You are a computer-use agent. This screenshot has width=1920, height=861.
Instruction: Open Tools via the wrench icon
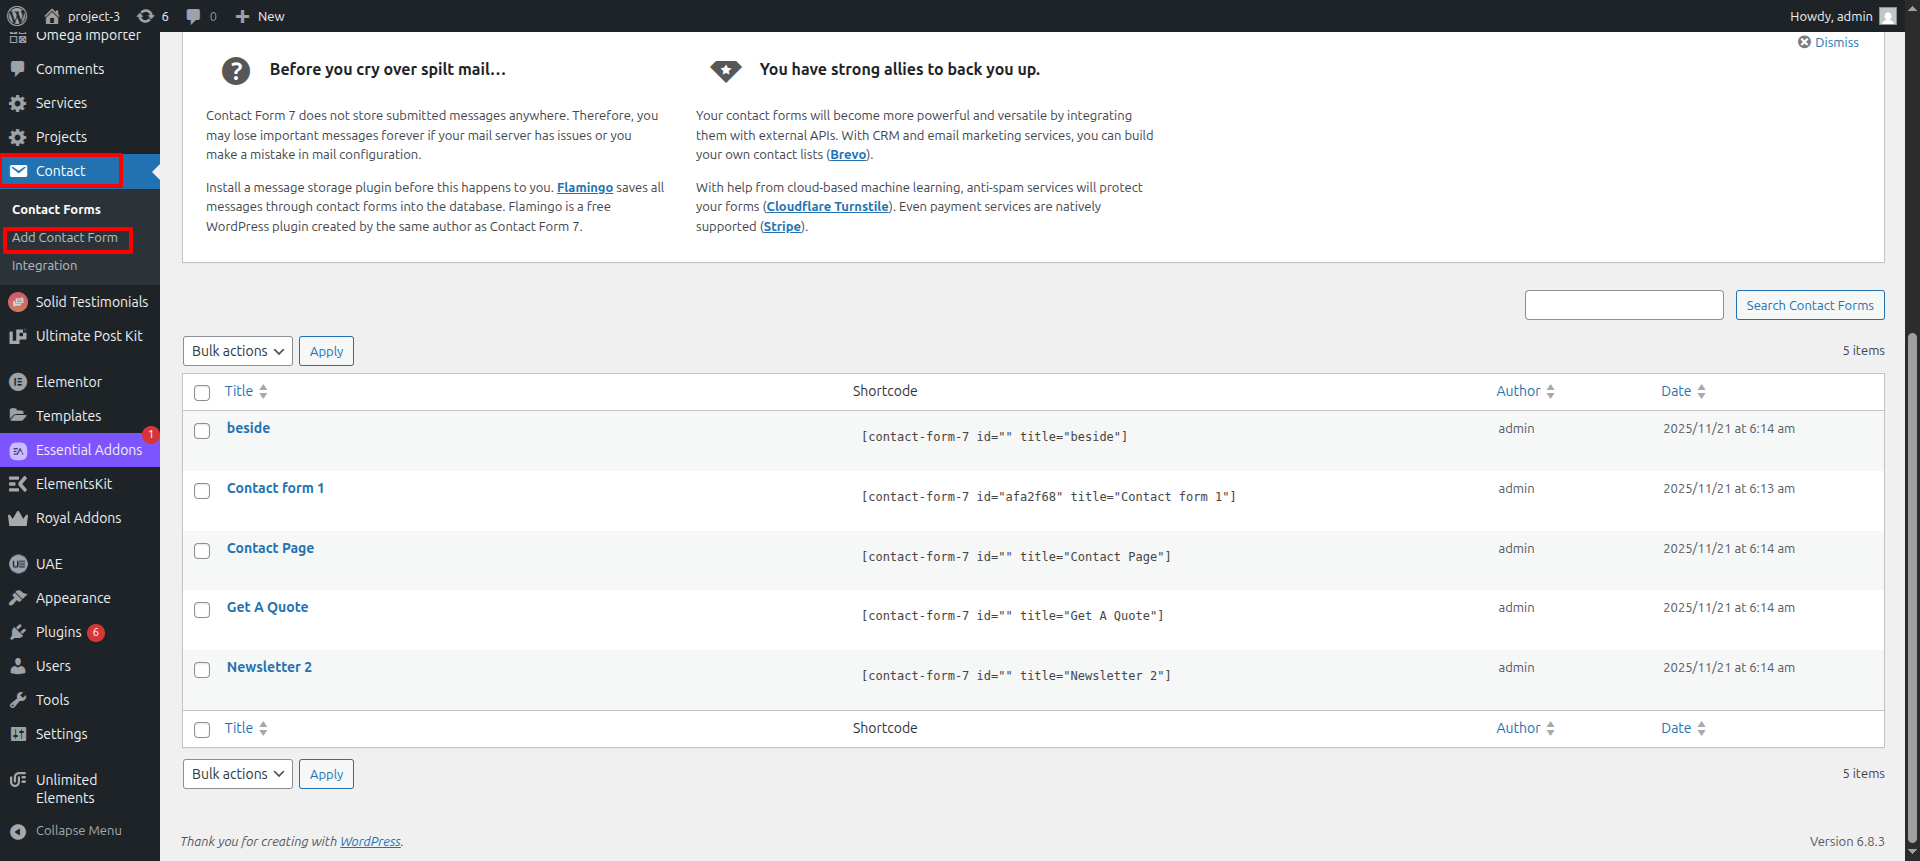tap(18, 700)
